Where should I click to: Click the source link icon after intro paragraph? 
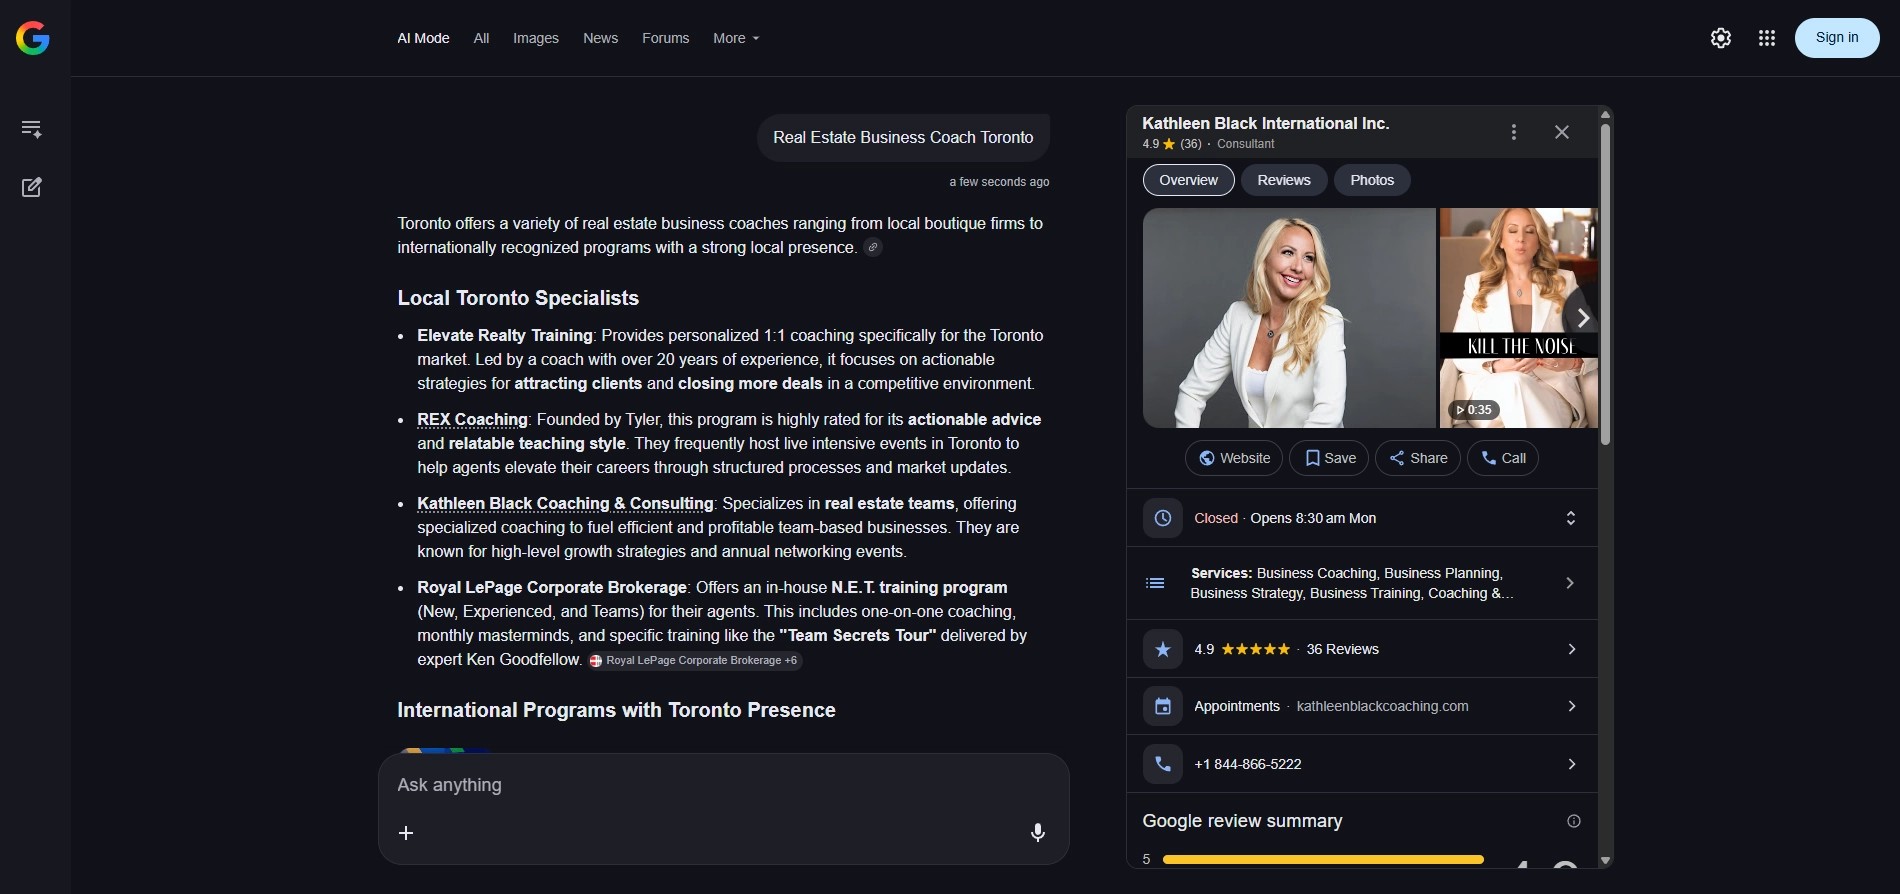click(873, 248)
